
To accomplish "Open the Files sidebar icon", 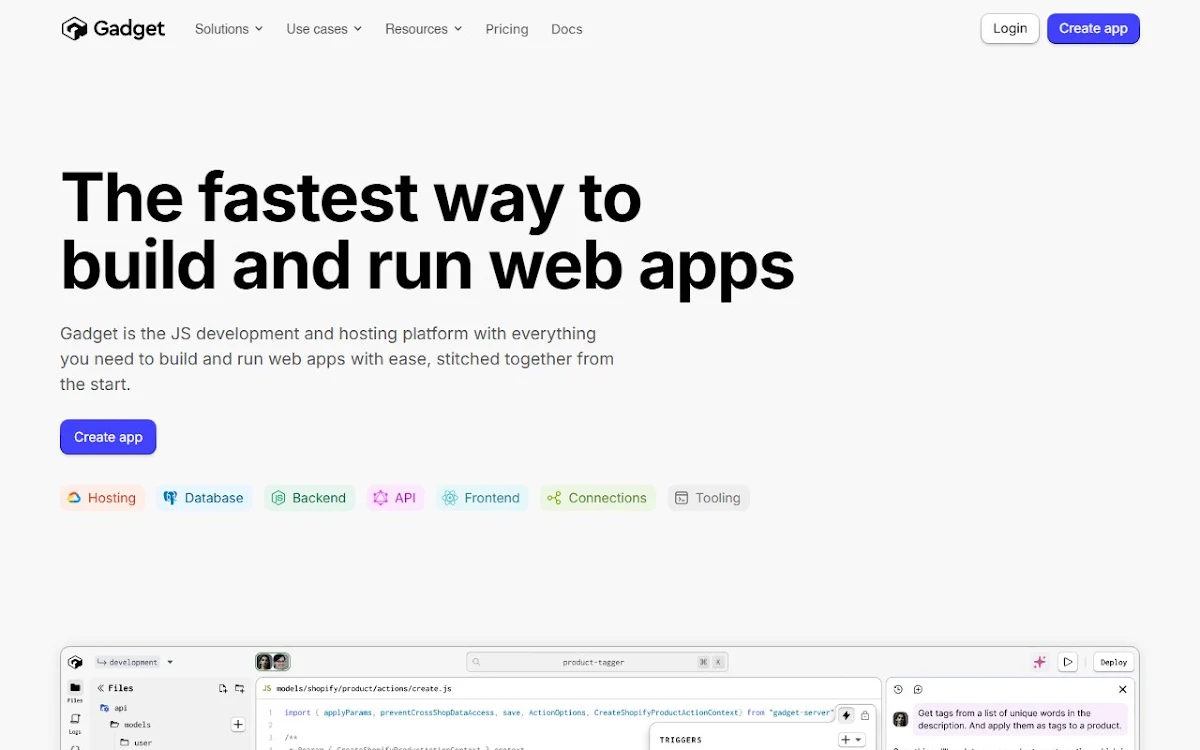I will 75,692.
